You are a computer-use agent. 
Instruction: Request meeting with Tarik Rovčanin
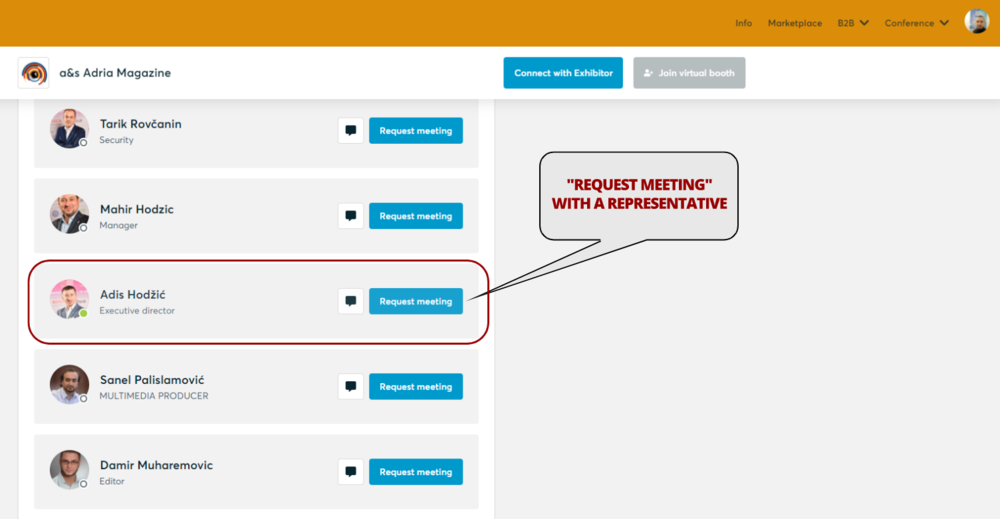coord(416,131)
